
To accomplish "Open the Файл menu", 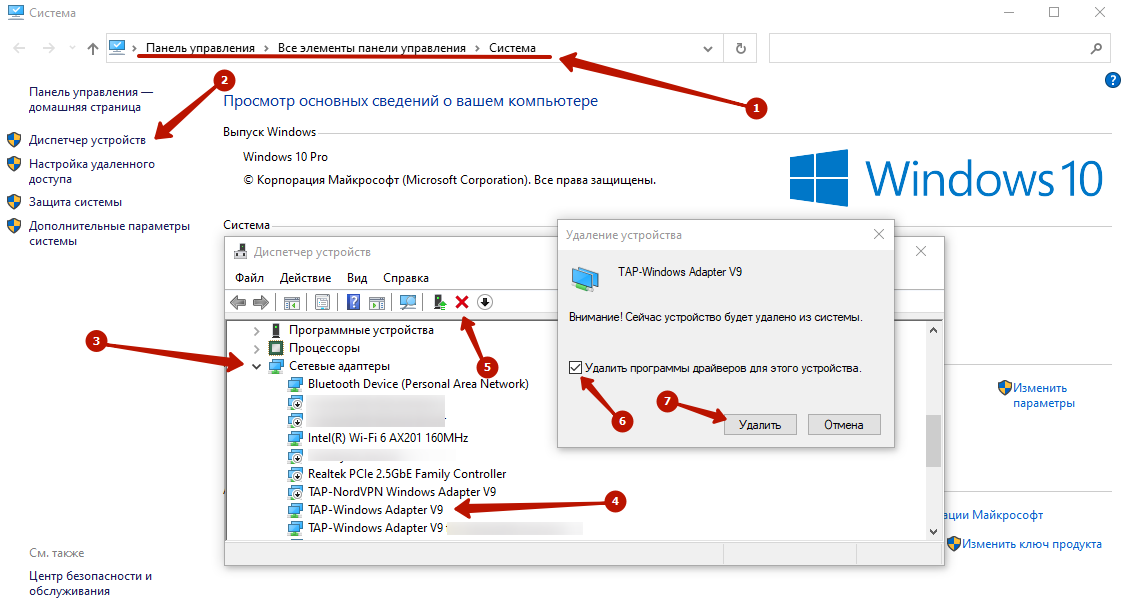I will coord(250,278).
